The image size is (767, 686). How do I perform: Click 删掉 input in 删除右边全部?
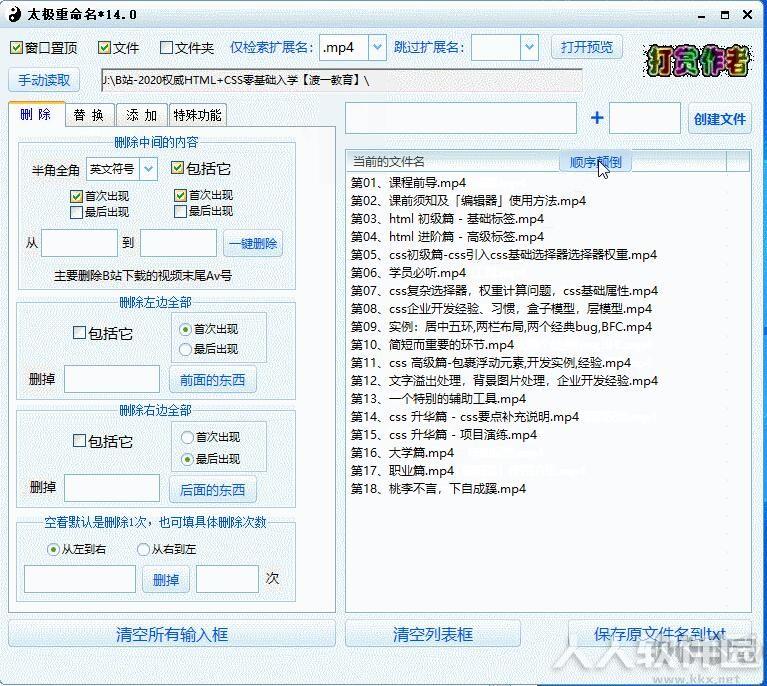[x=112, y=488]
